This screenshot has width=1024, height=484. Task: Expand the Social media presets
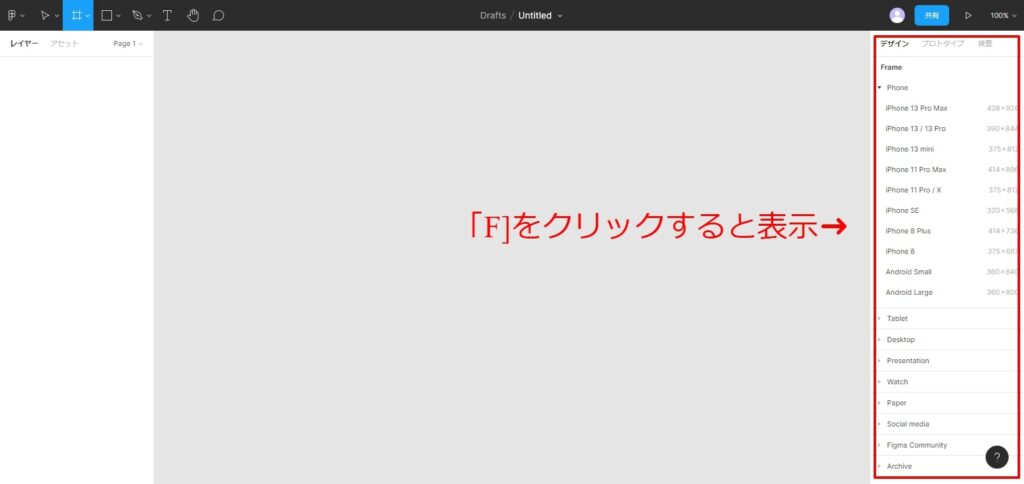(x=907, y=424)
